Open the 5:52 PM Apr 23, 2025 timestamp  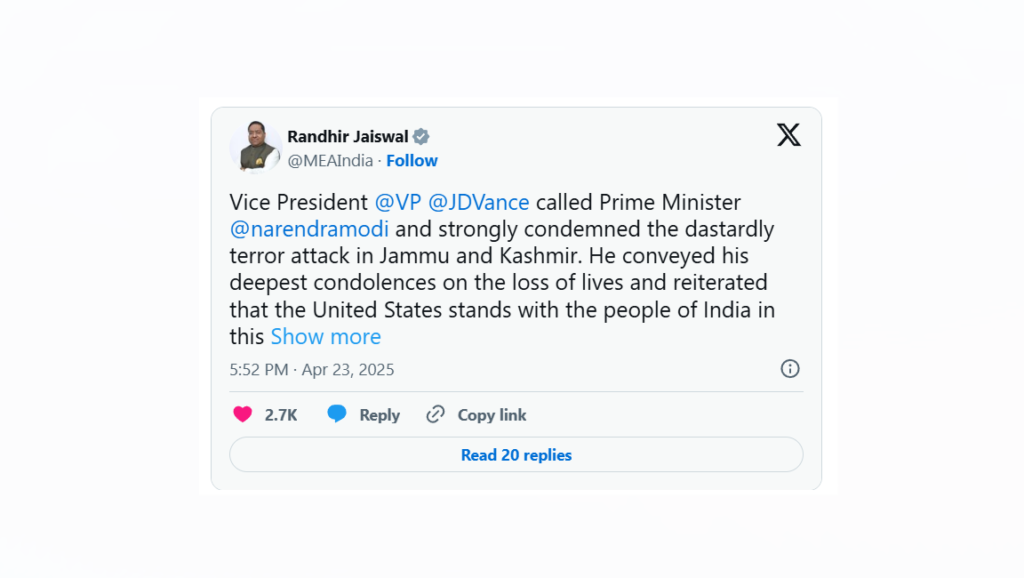(312, 370)
